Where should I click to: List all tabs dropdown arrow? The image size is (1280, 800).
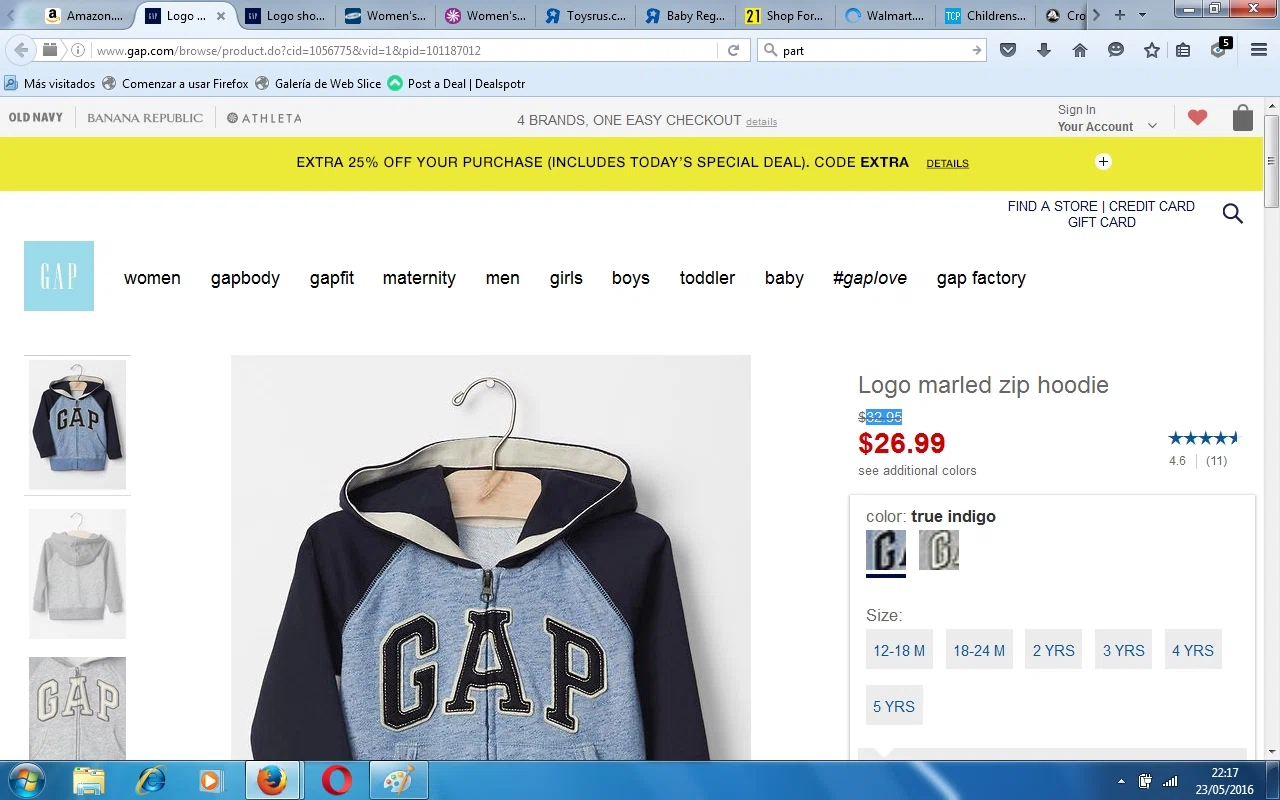click(1142, 15)
